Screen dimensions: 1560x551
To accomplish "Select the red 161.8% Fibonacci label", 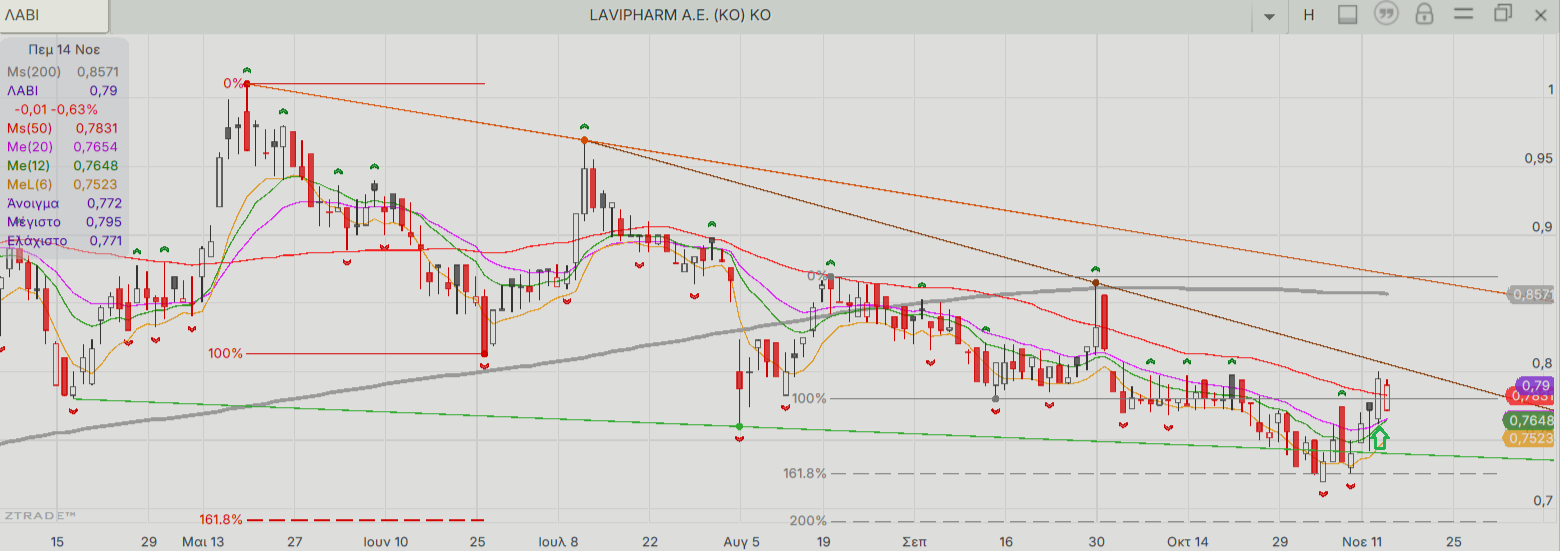I will (221, 520).
